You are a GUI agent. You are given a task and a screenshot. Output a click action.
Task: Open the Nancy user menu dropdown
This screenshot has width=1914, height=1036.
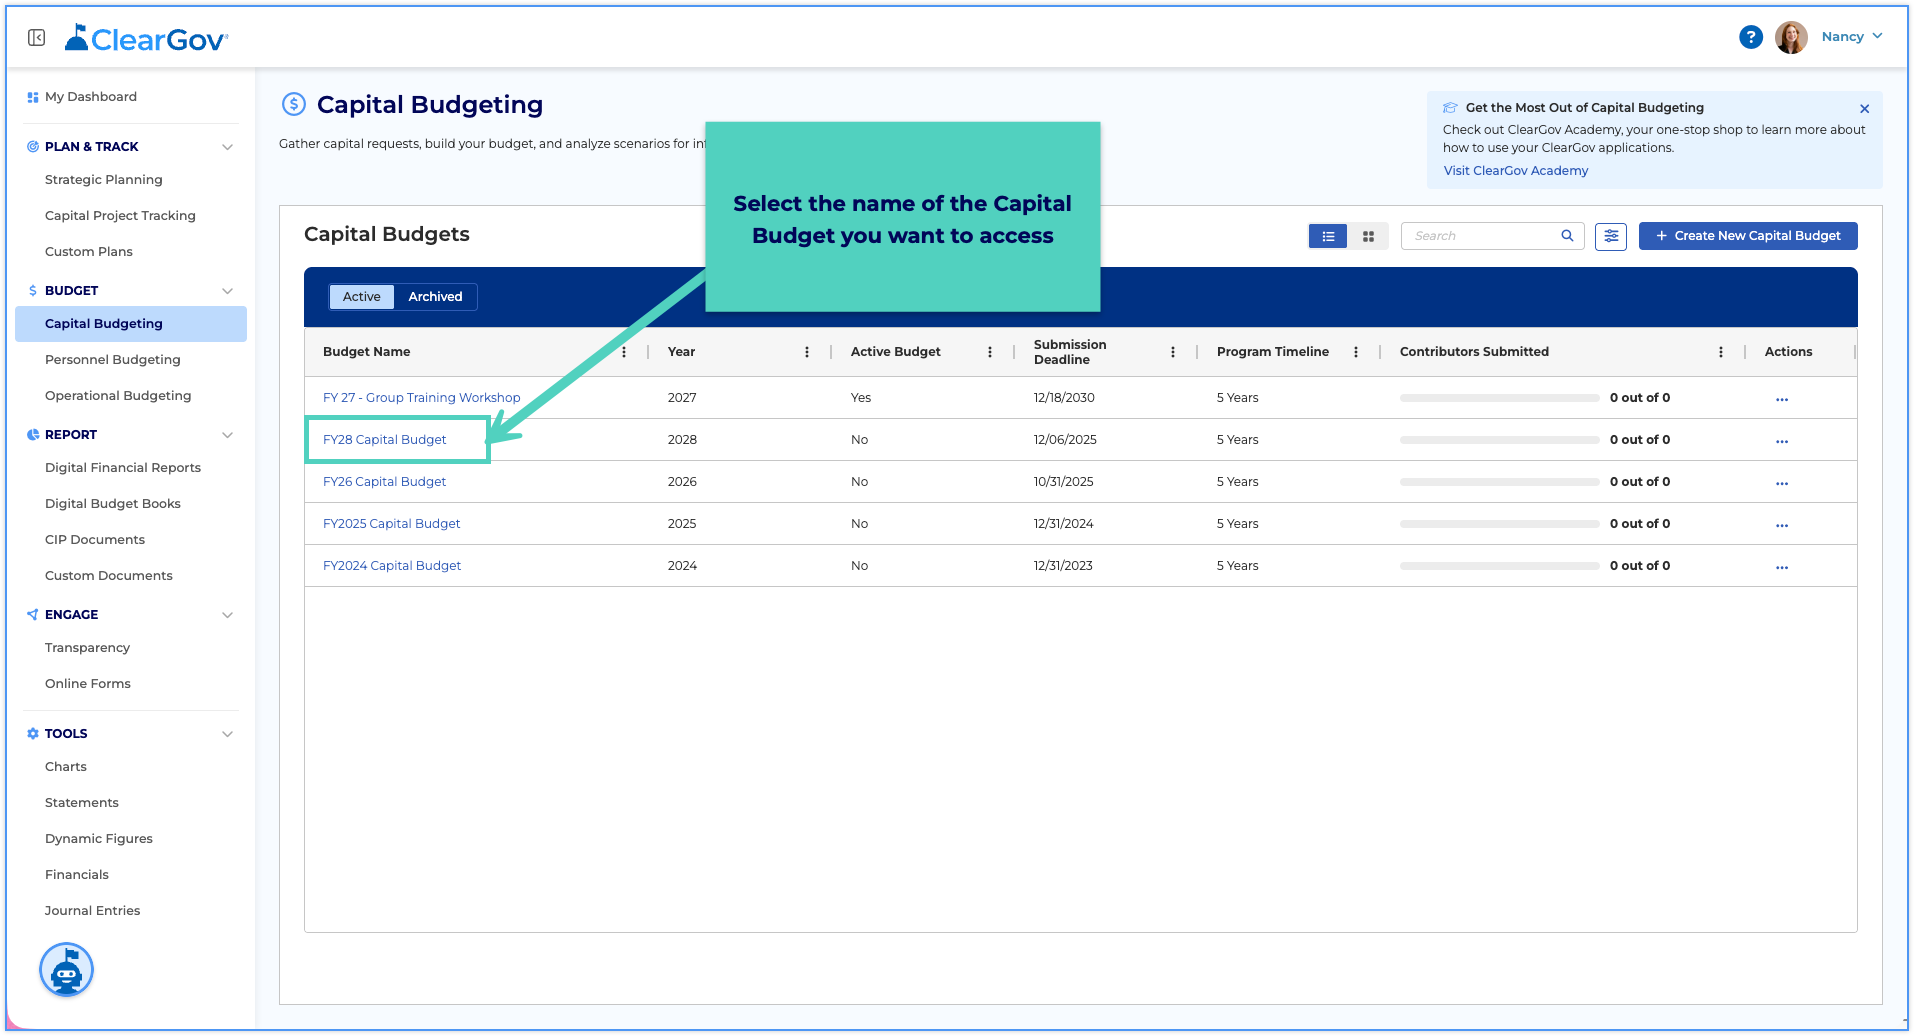click(1852, 37)
